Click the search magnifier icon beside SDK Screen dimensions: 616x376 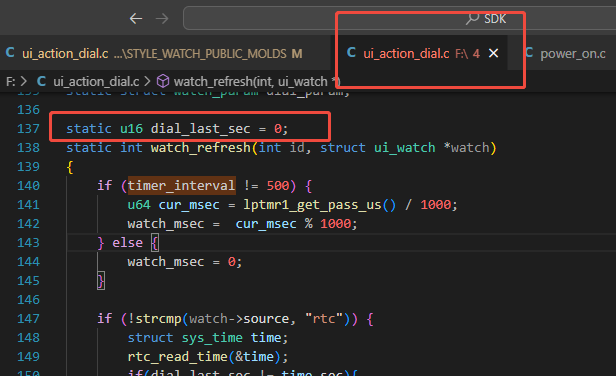(472, 18)
